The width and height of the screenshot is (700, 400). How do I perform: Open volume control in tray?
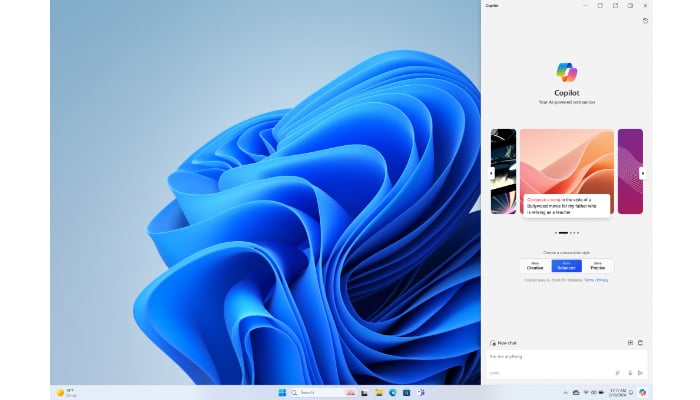click(594, 392)
